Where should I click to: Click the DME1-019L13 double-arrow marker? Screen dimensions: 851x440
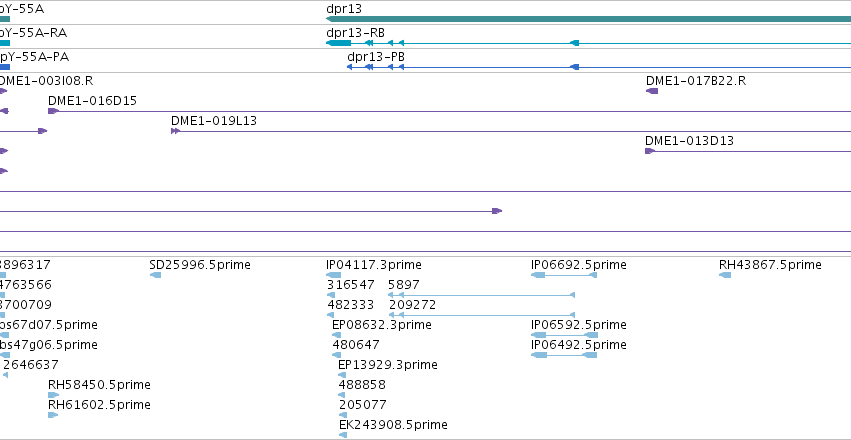pos(175,131)
